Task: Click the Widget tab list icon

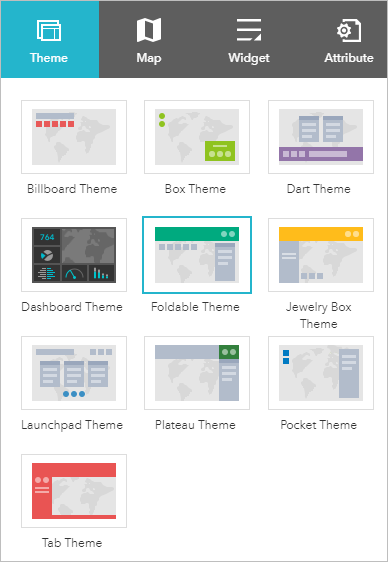Action: [x=249, y=30]
